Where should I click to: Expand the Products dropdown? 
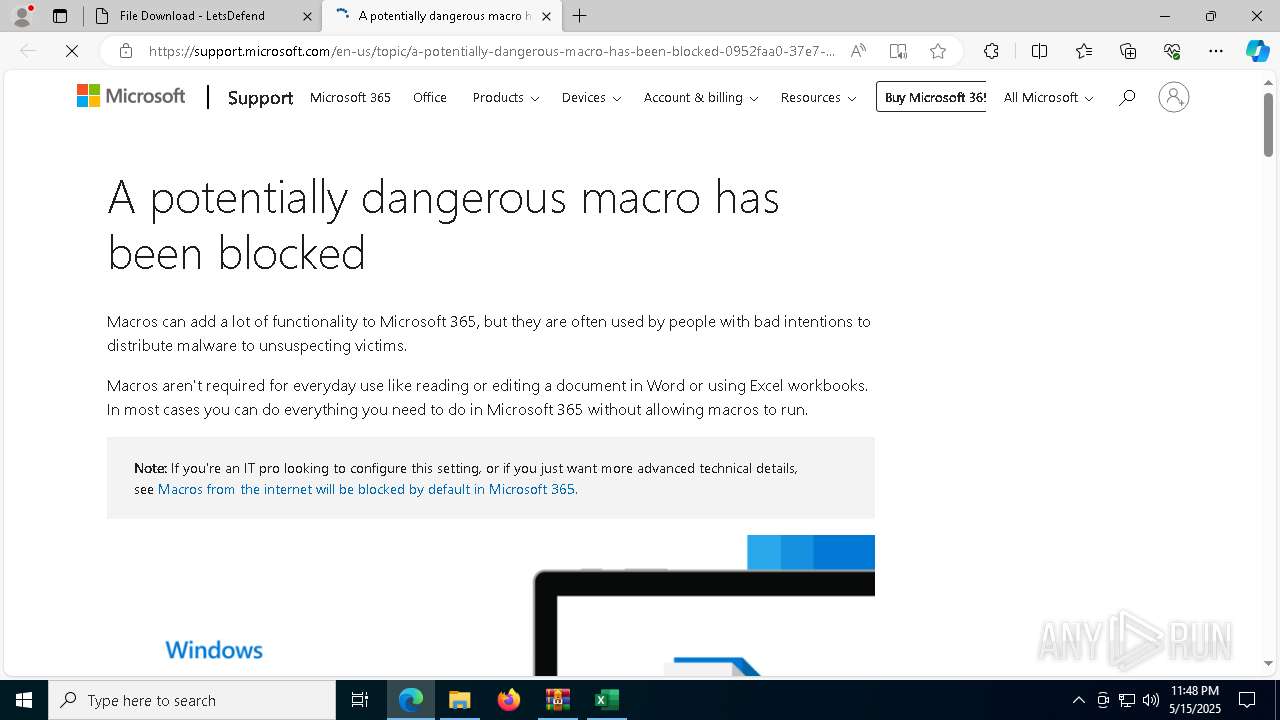click(506, 97)
